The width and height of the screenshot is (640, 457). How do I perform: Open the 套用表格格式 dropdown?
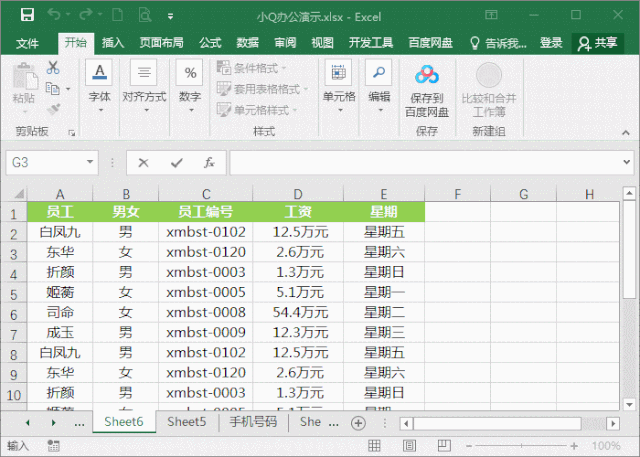point(262,89)
